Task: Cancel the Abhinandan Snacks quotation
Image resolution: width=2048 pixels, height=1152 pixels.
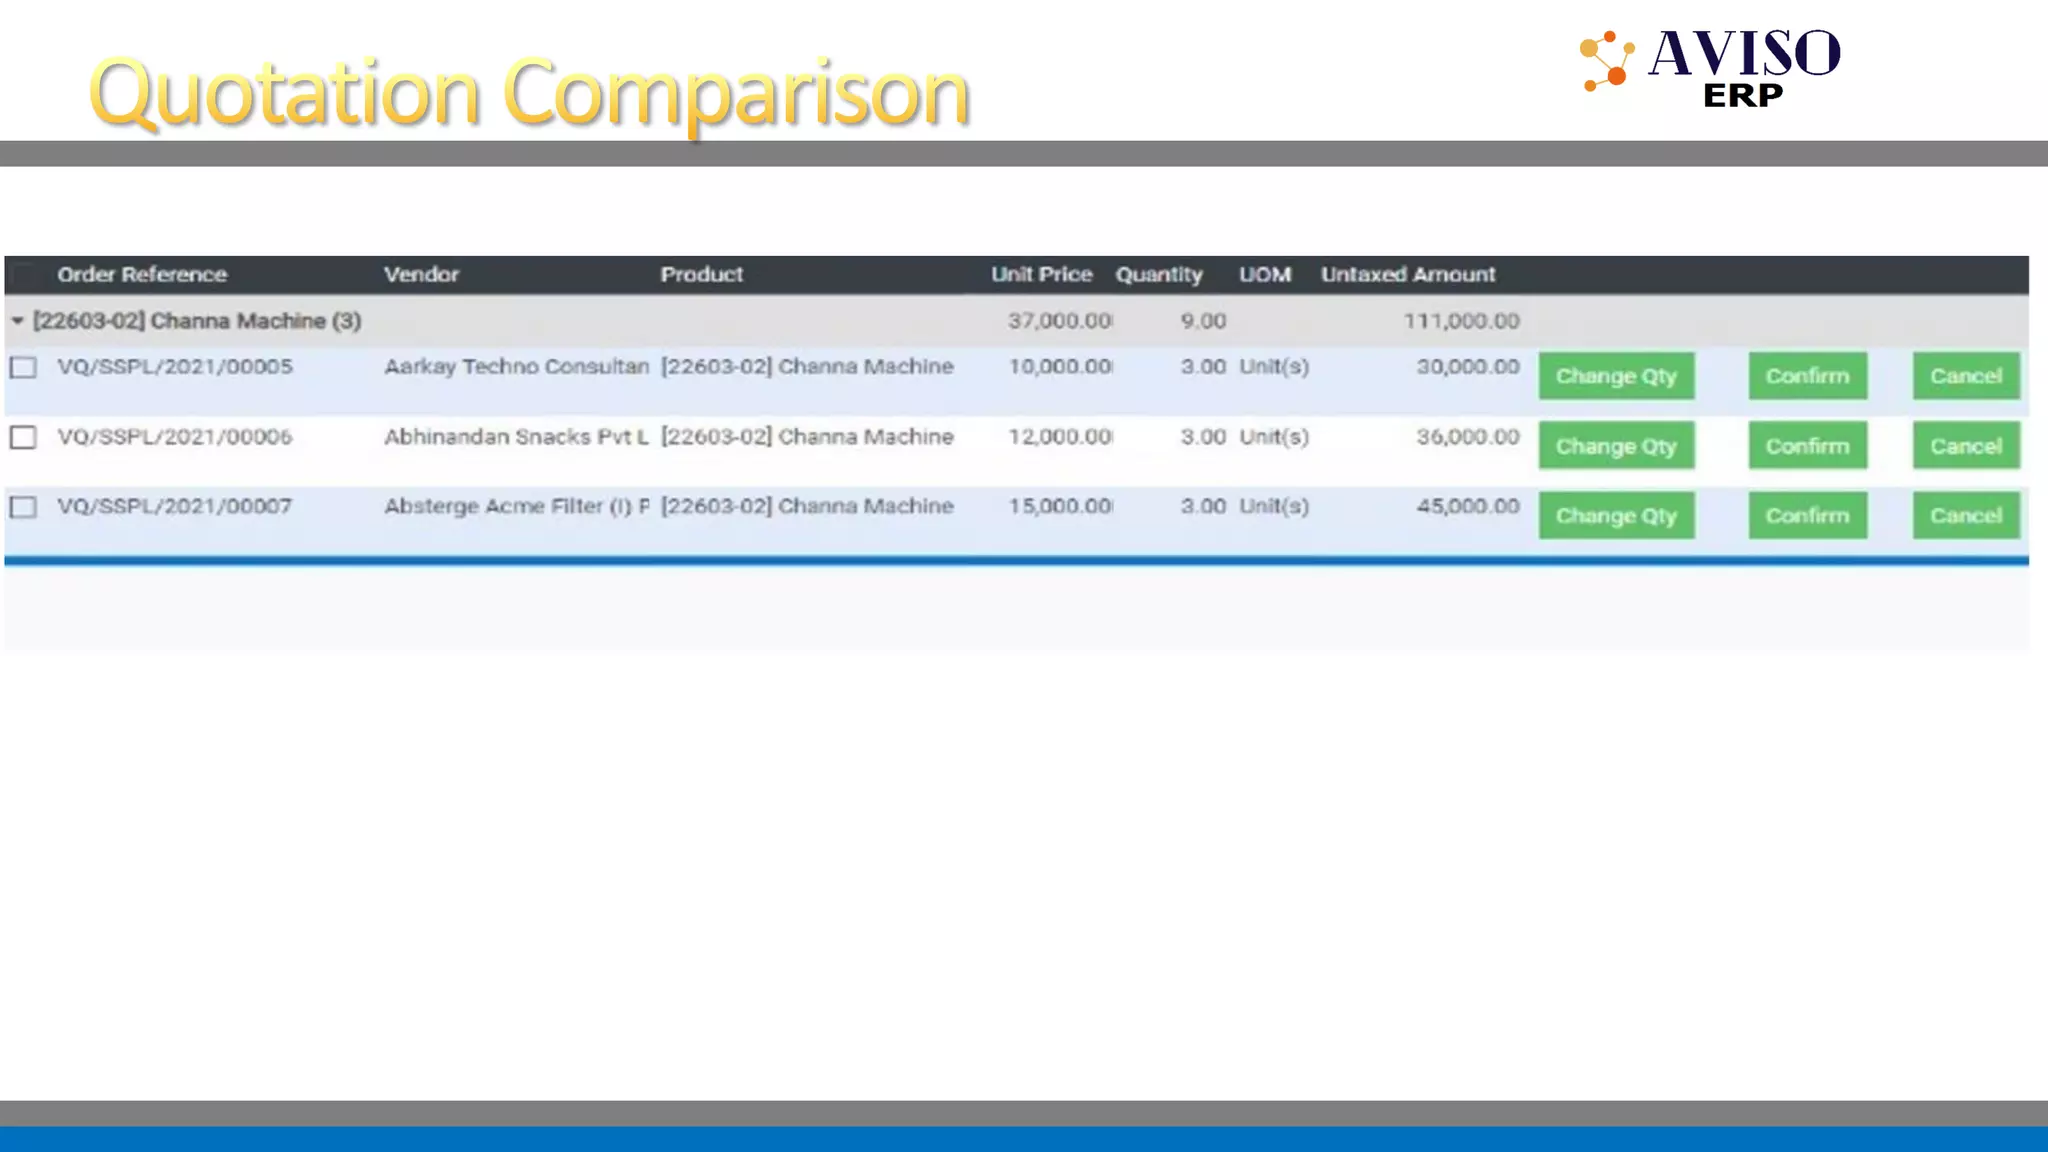Action: click(1965, 446)
